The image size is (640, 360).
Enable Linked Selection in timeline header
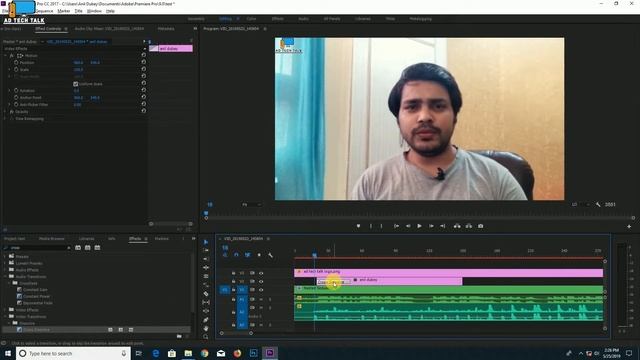click(x=247, y=255)
